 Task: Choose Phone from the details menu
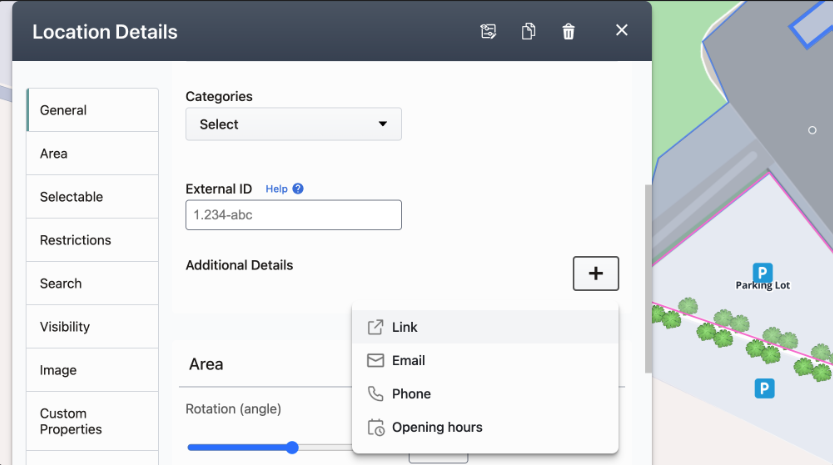[411, 394]
